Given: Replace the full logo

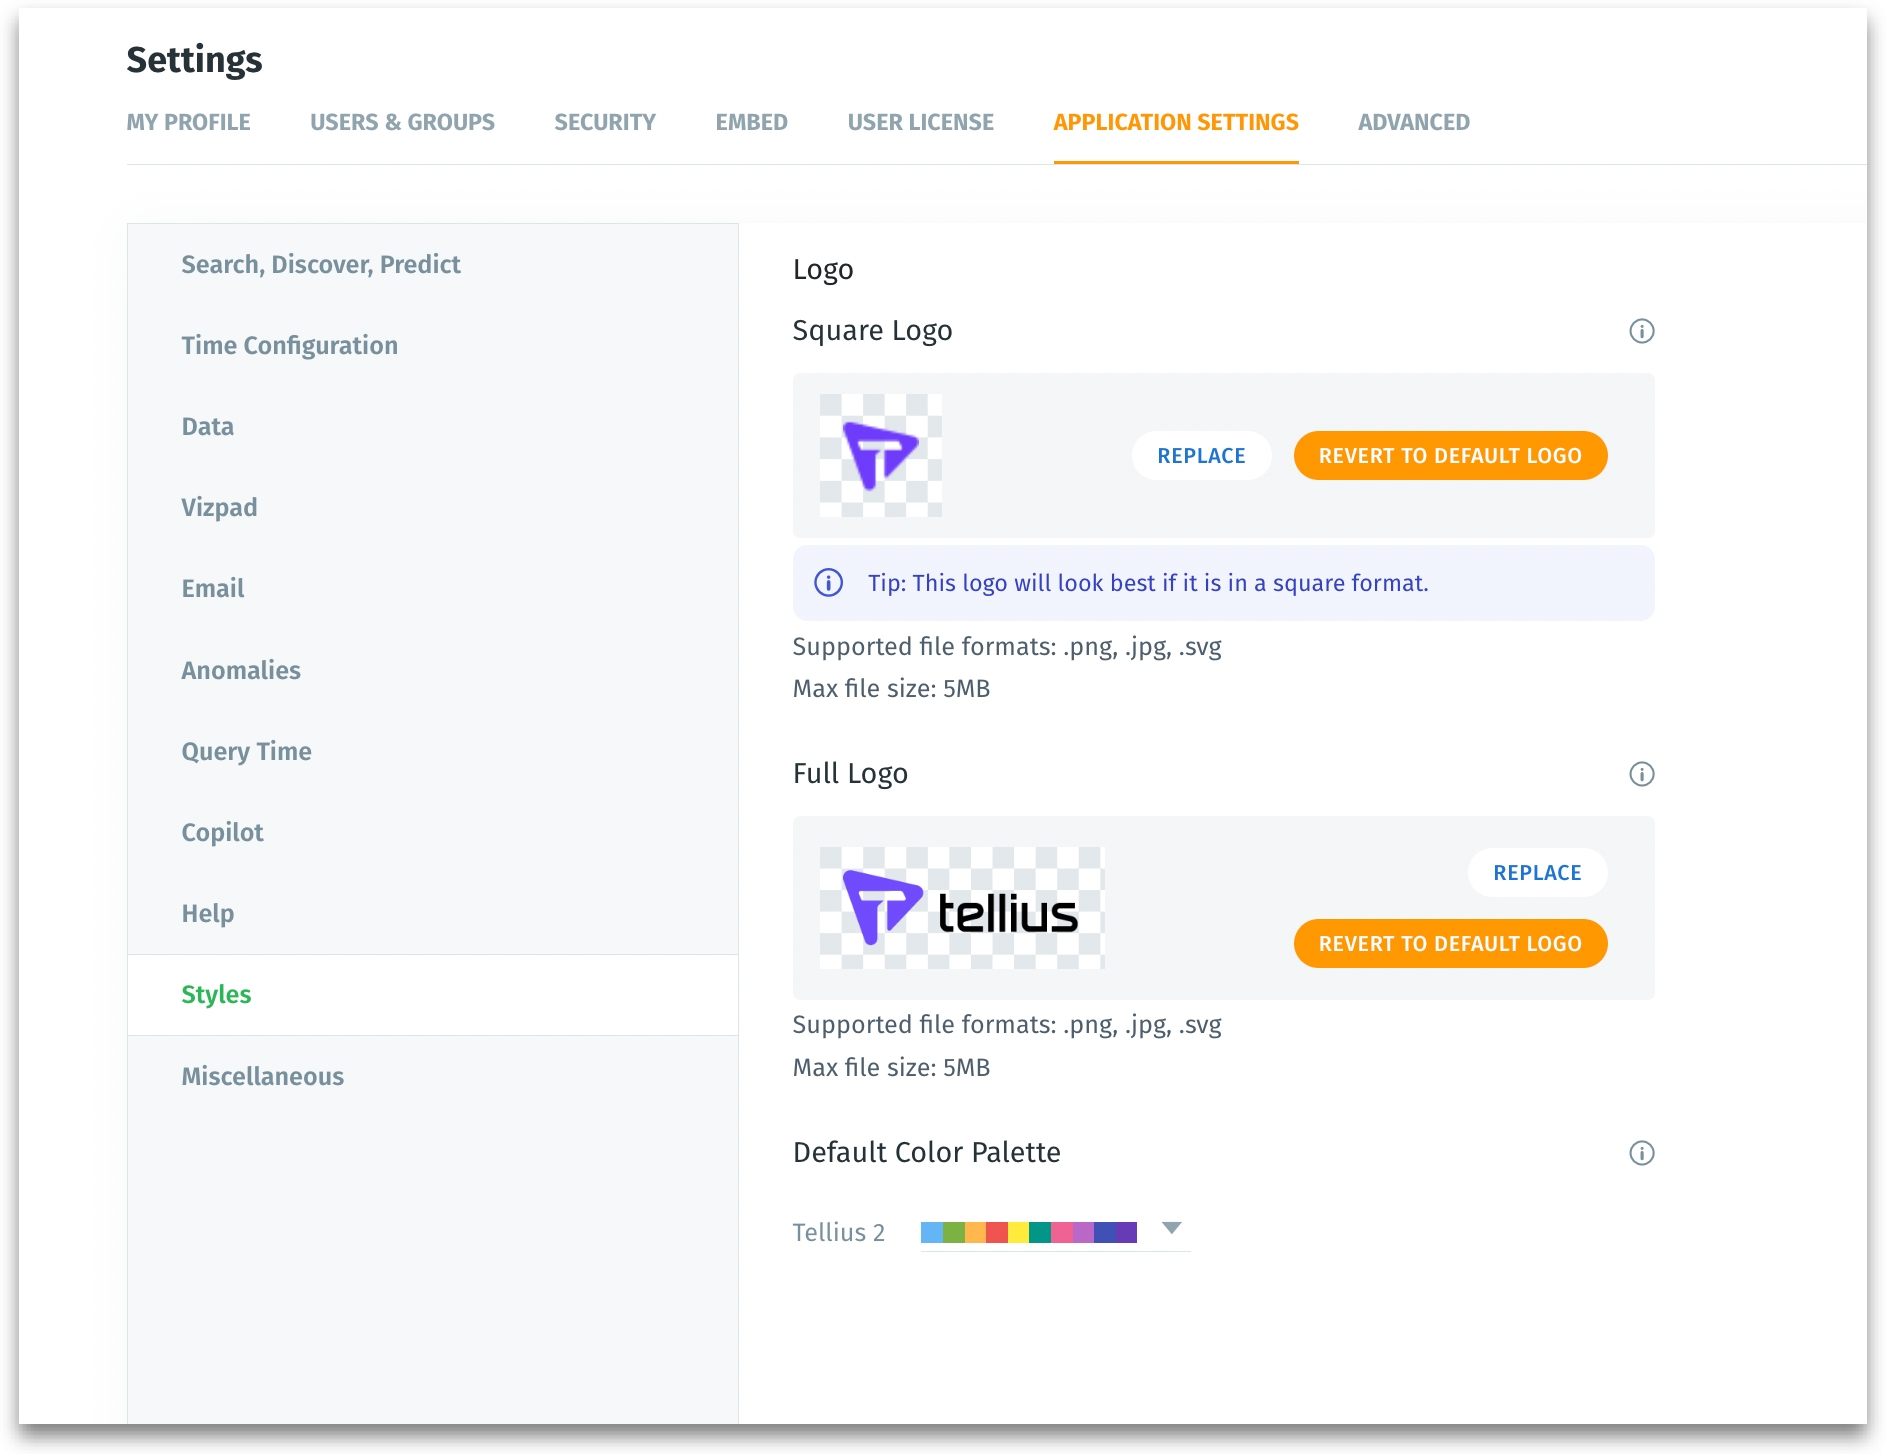Looking at the screenshot, I should pos(1537,873).
